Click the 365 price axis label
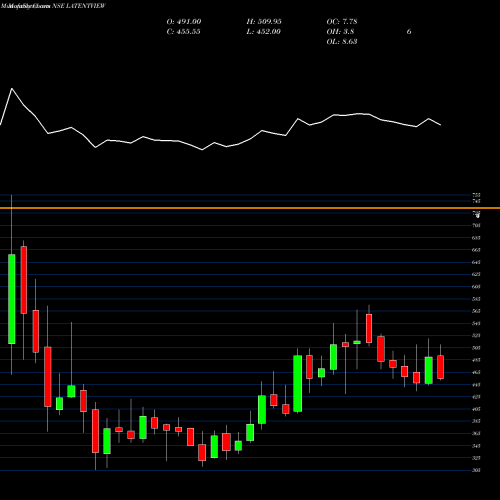Viewport: 500px width, 500px height. [476, 433]
